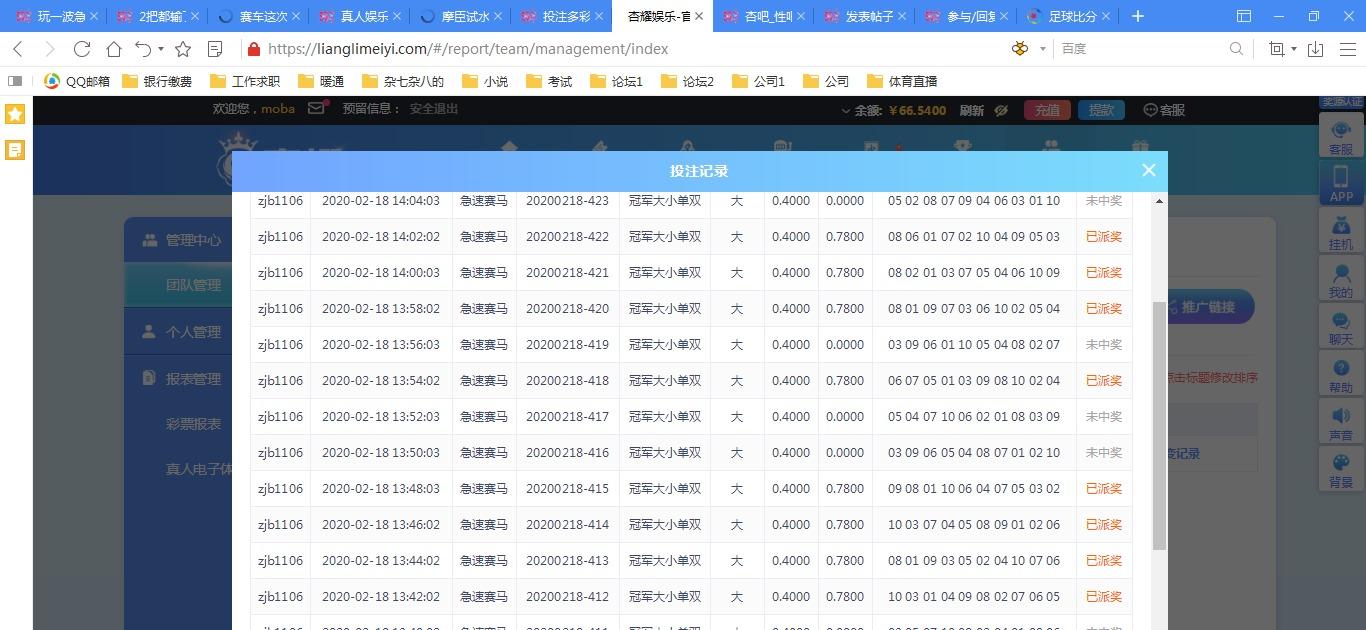Open 论坛1 bookmark folder
The image size is (1366, 630).
tap(617, 81)
